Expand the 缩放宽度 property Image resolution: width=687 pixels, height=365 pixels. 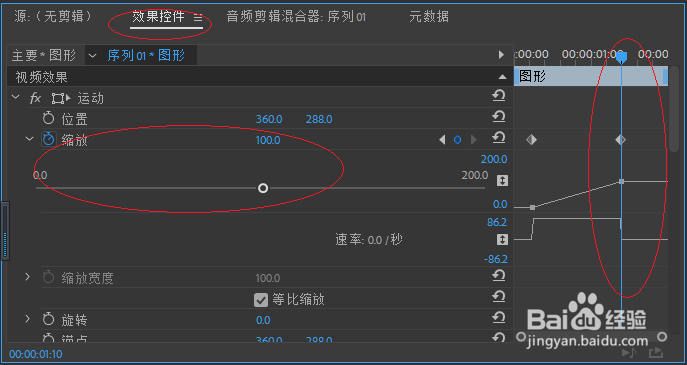click(x=27, y=277)
